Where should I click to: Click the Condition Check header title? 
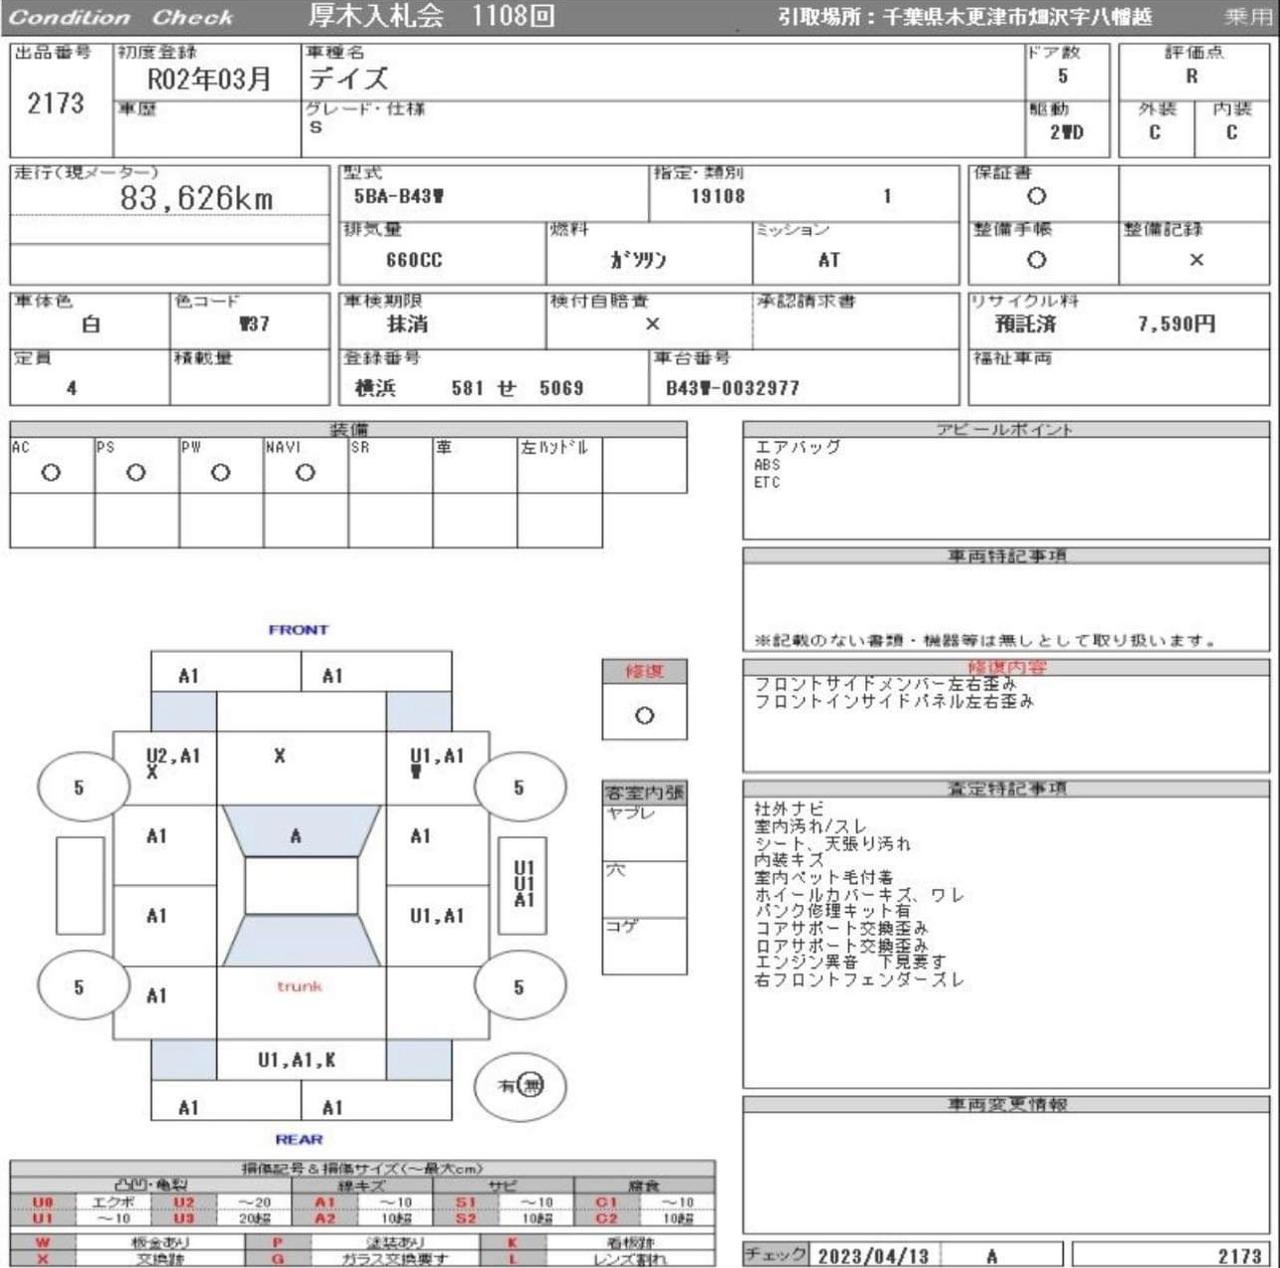pos(121,17)
